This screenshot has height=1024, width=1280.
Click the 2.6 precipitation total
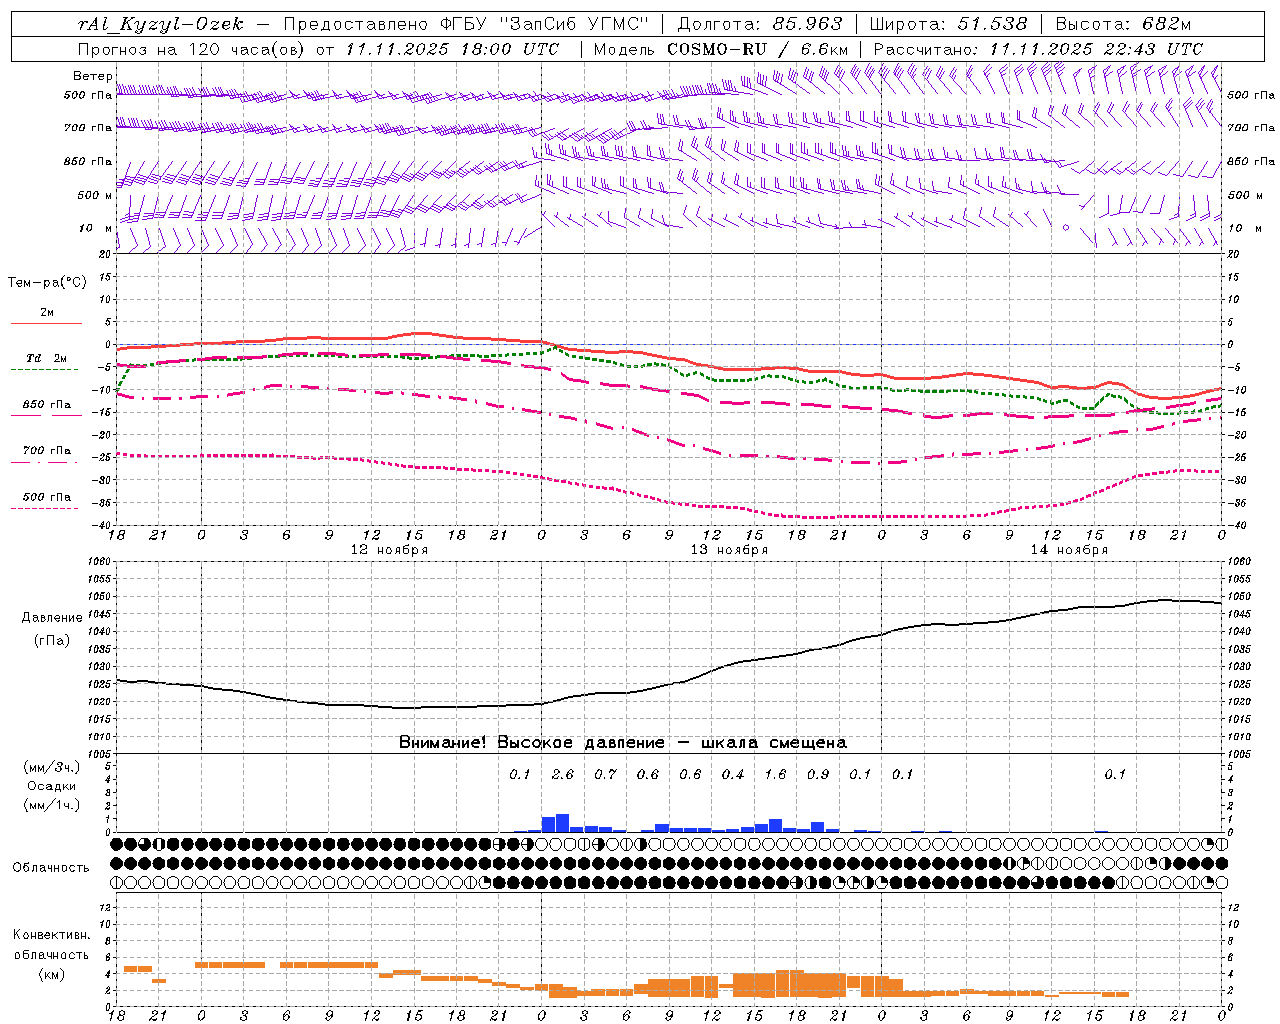[x=563, y=775]
